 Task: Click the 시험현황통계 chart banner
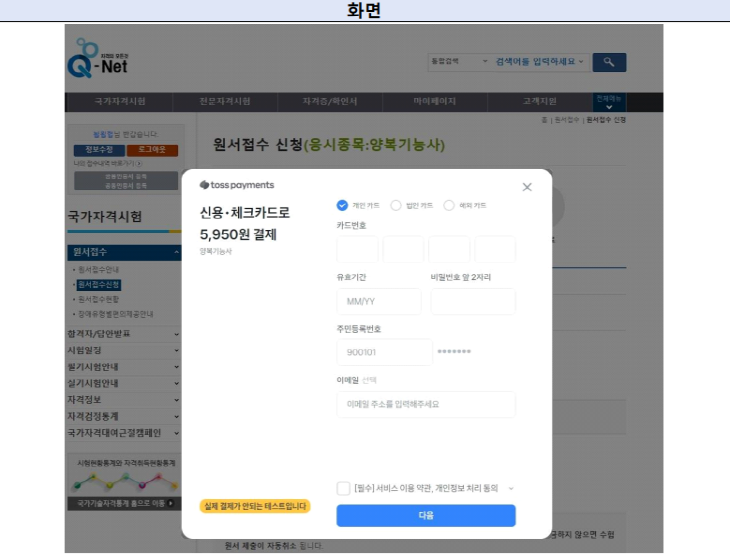tap(124, 476)
